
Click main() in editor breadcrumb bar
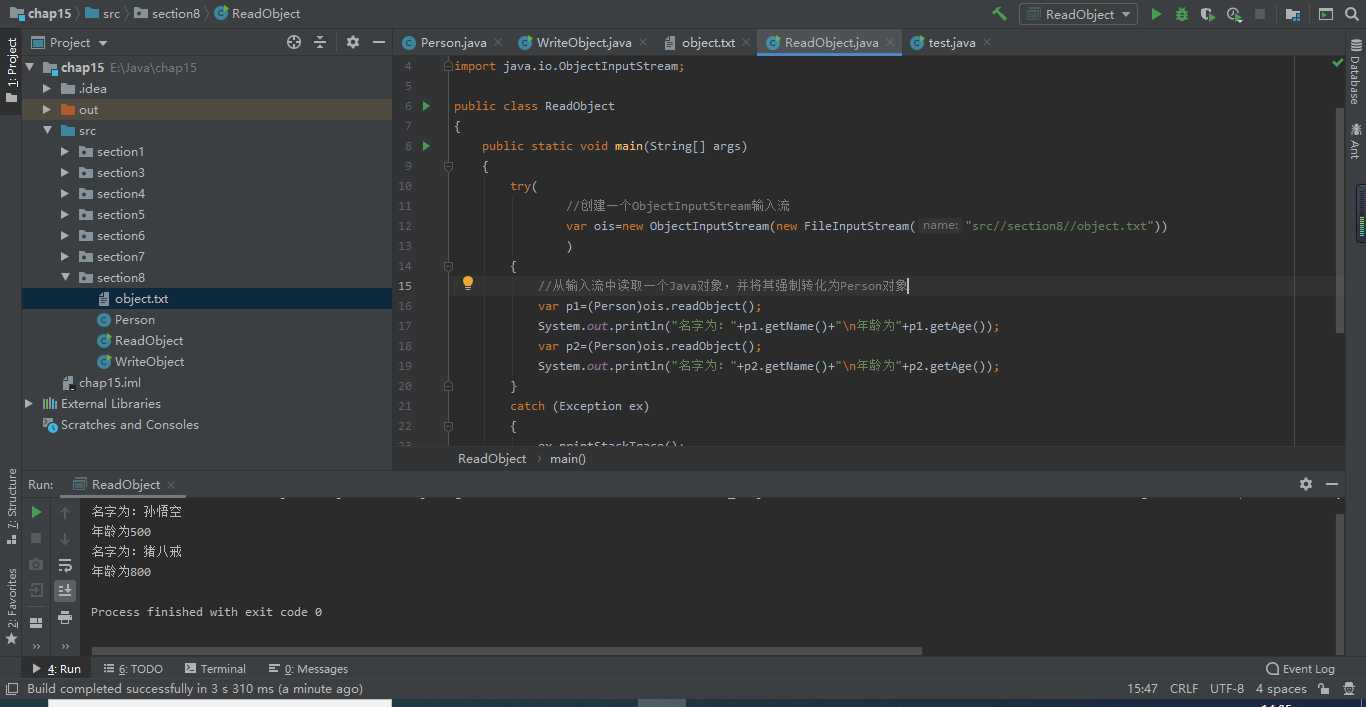568,459
